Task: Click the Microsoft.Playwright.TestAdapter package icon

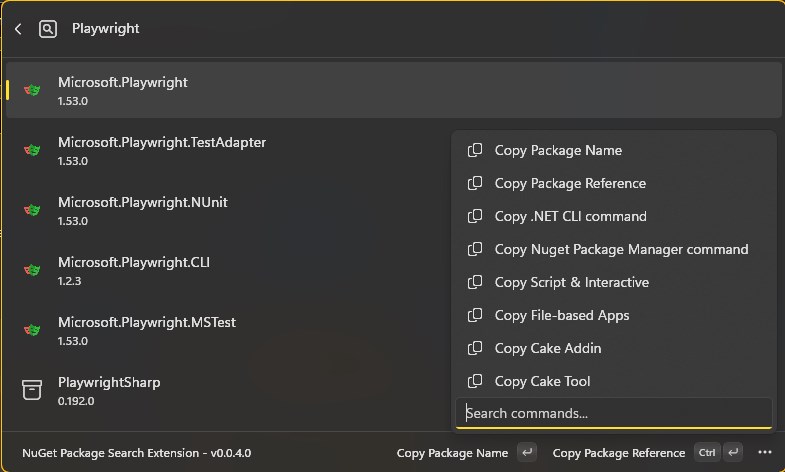Action: click(32, 150)
